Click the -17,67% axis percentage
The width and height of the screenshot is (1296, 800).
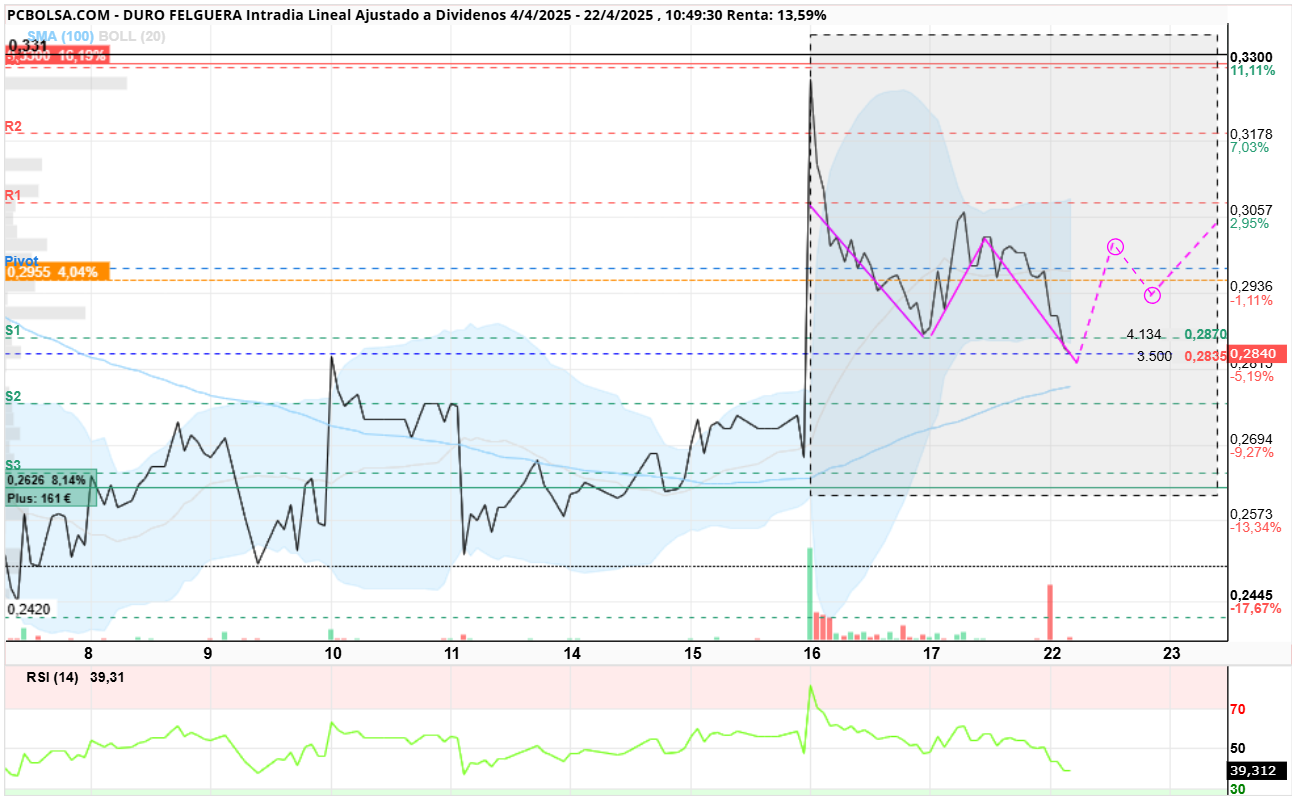coord(1255,608)
